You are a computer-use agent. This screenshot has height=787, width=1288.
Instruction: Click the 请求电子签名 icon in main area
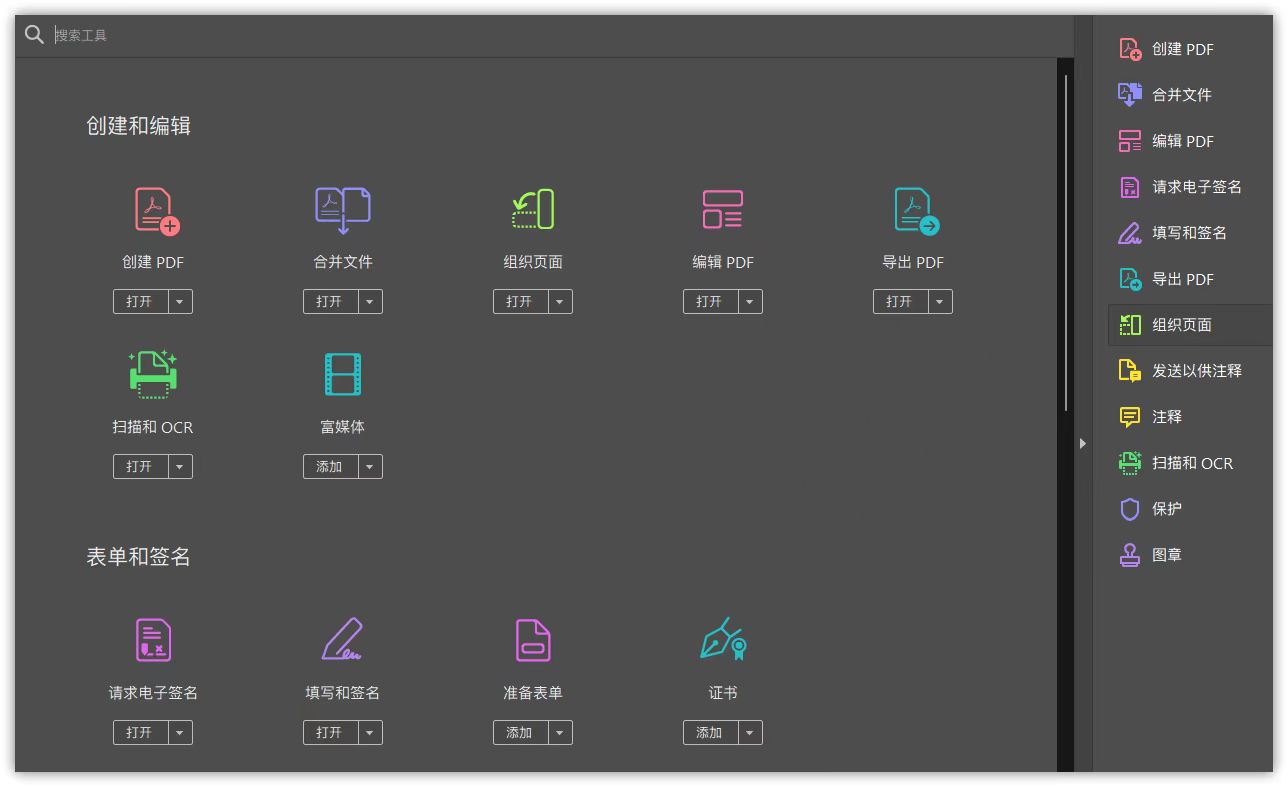tap(153, 640)
